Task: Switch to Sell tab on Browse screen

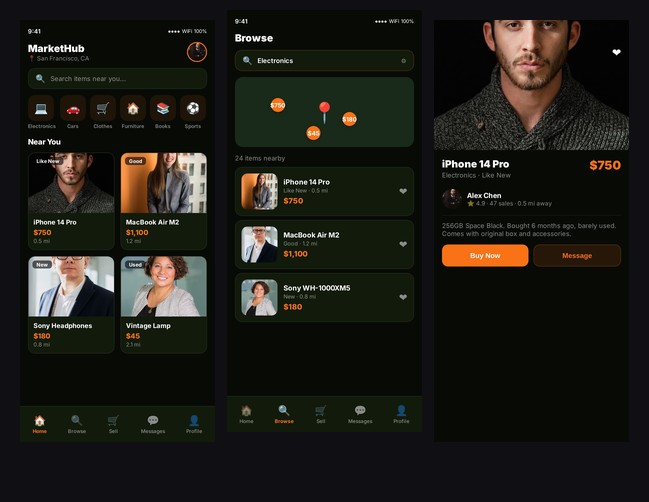Action: tap(321, 414)
